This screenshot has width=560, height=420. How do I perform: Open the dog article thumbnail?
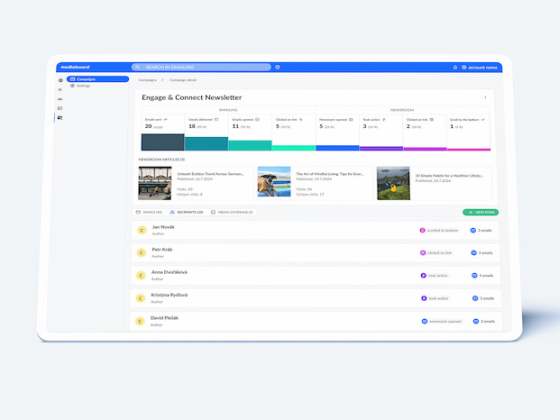274,182
